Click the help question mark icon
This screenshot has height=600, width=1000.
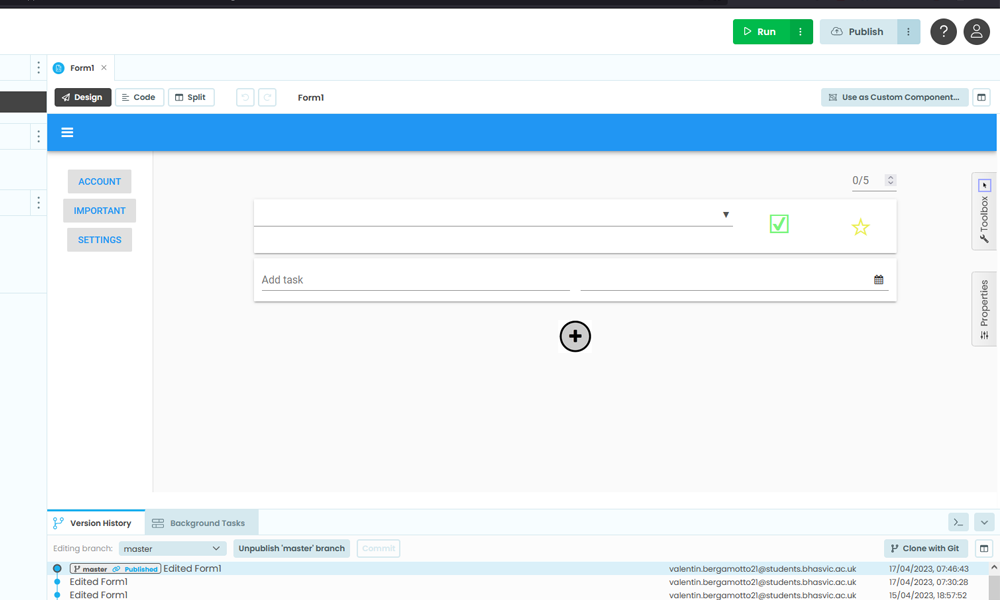[x=943, y=32]
